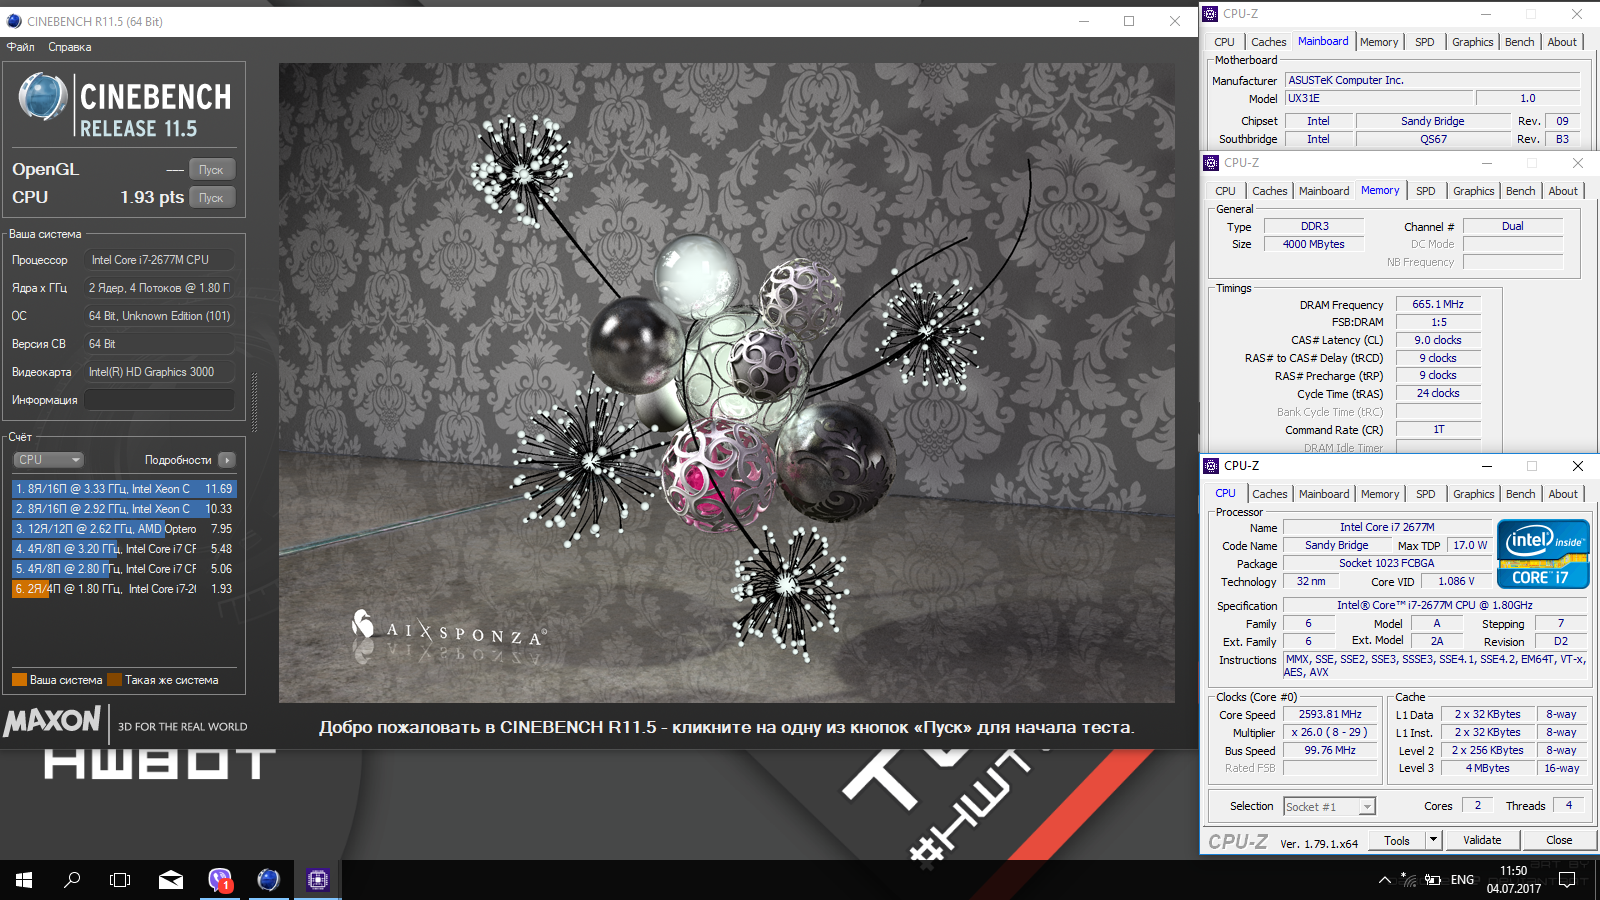The image size is (1600, 900).
Task: Open SPD tab in Mainboard CPU-Z window
Action: (1425, 42)
